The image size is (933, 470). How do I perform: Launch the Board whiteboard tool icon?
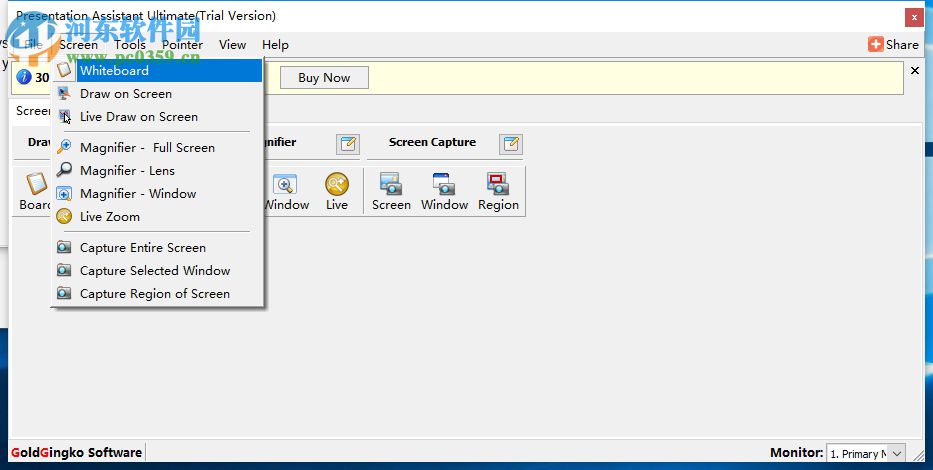[x=35, y=192]
